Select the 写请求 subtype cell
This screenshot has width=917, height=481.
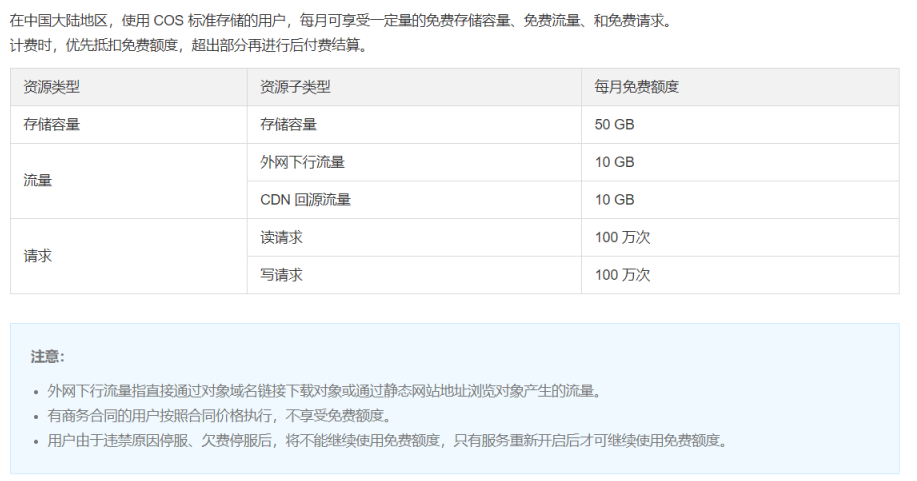point(281,275)
